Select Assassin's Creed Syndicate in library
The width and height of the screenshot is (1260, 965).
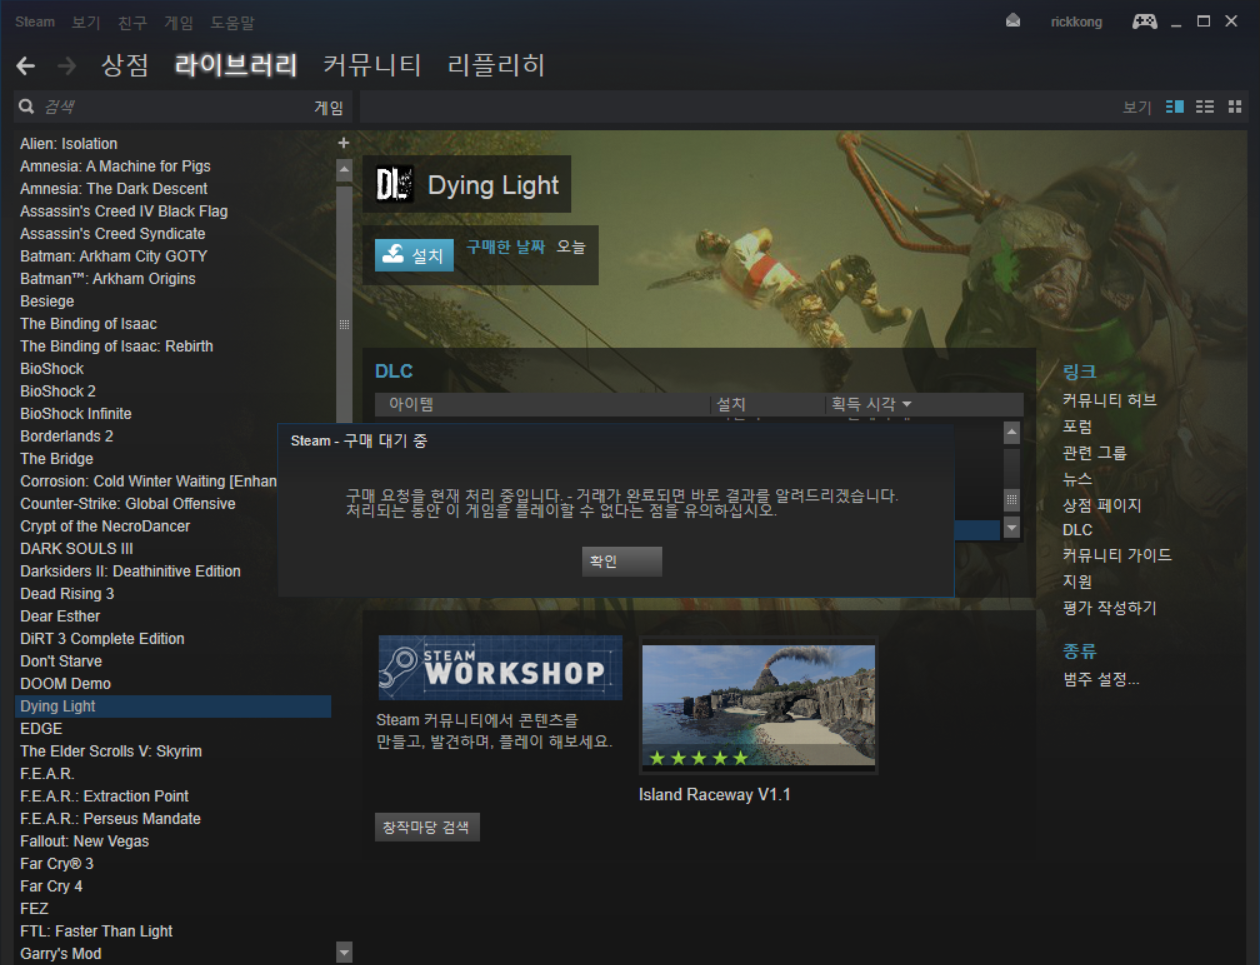point(113,234)
